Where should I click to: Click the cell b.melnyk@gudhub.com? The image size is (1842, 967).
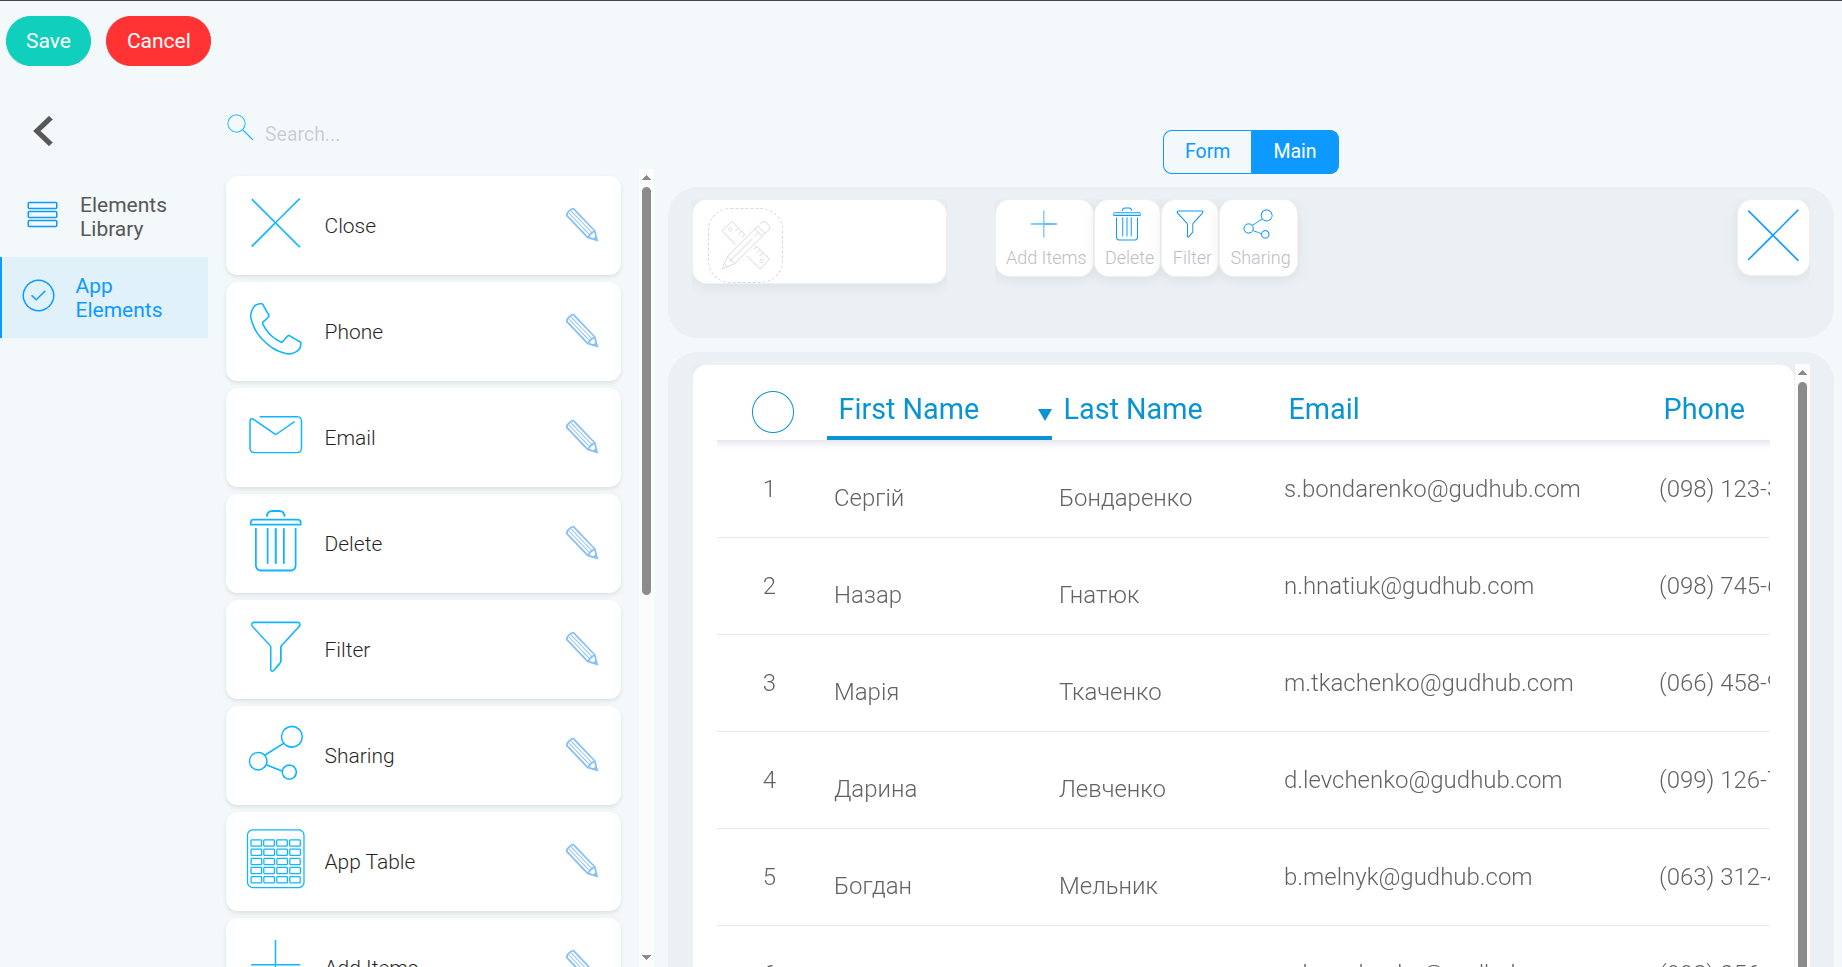click(1407, 877)
